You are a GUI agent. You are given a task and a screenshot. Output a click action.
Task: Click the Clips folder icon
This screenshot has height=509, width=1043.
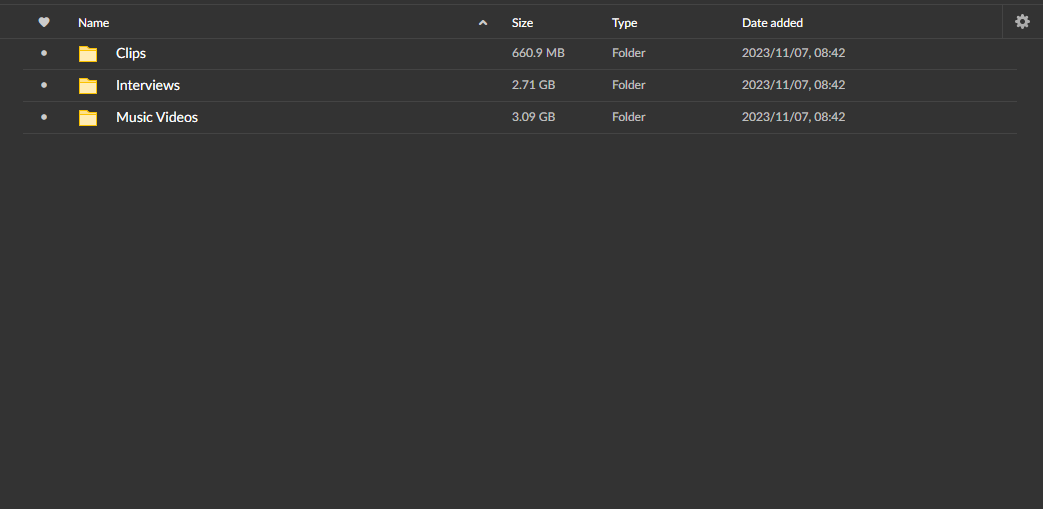point(88,54)
